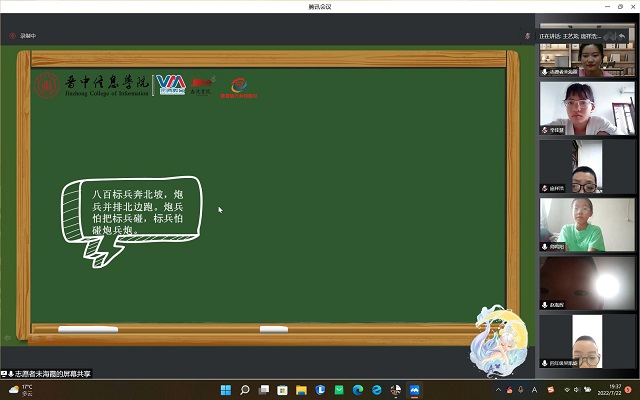The width and height of the screenshot is (640, 400).
Task: Select video tile with bright round light
Action: tap(587, 283)
